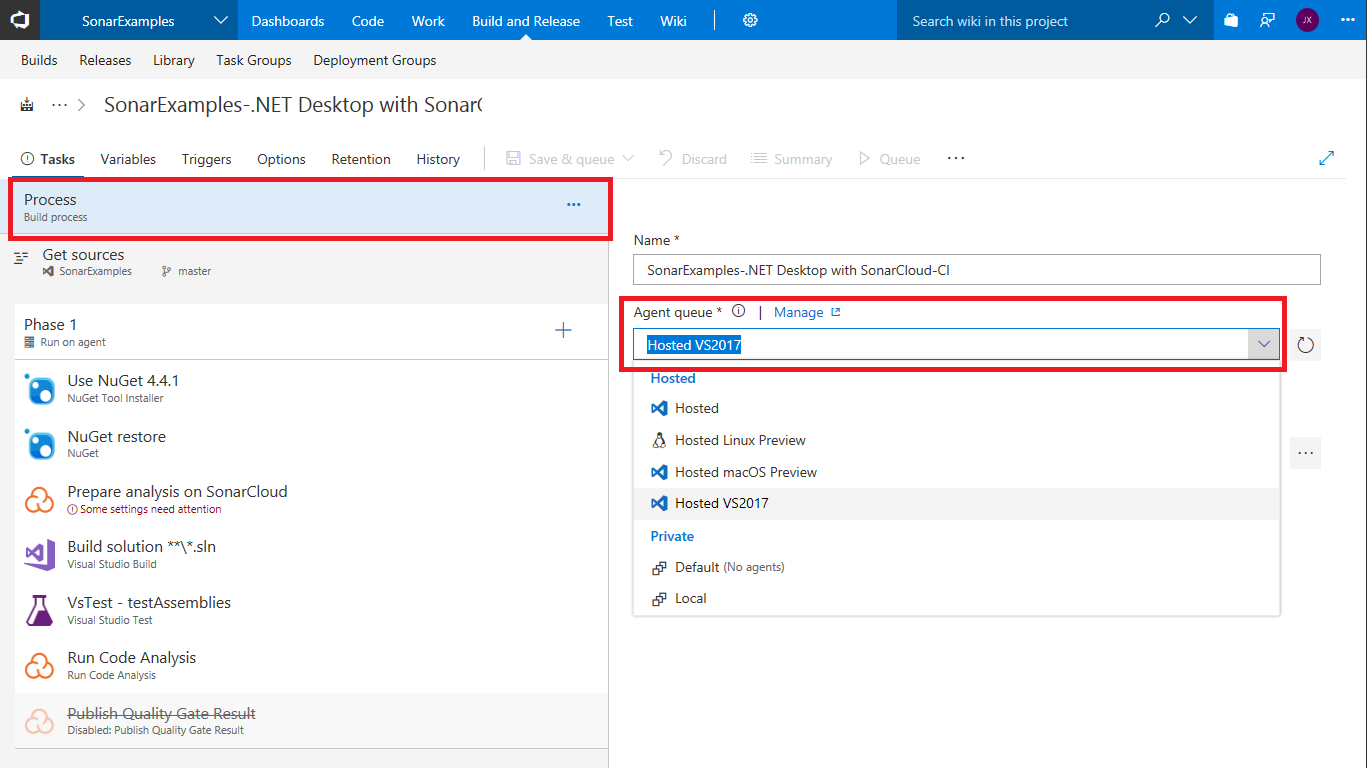Screen dimensions: 1367x768
Task: Select the Use NuGet 4.4.1 task
Action: point(311,388)
